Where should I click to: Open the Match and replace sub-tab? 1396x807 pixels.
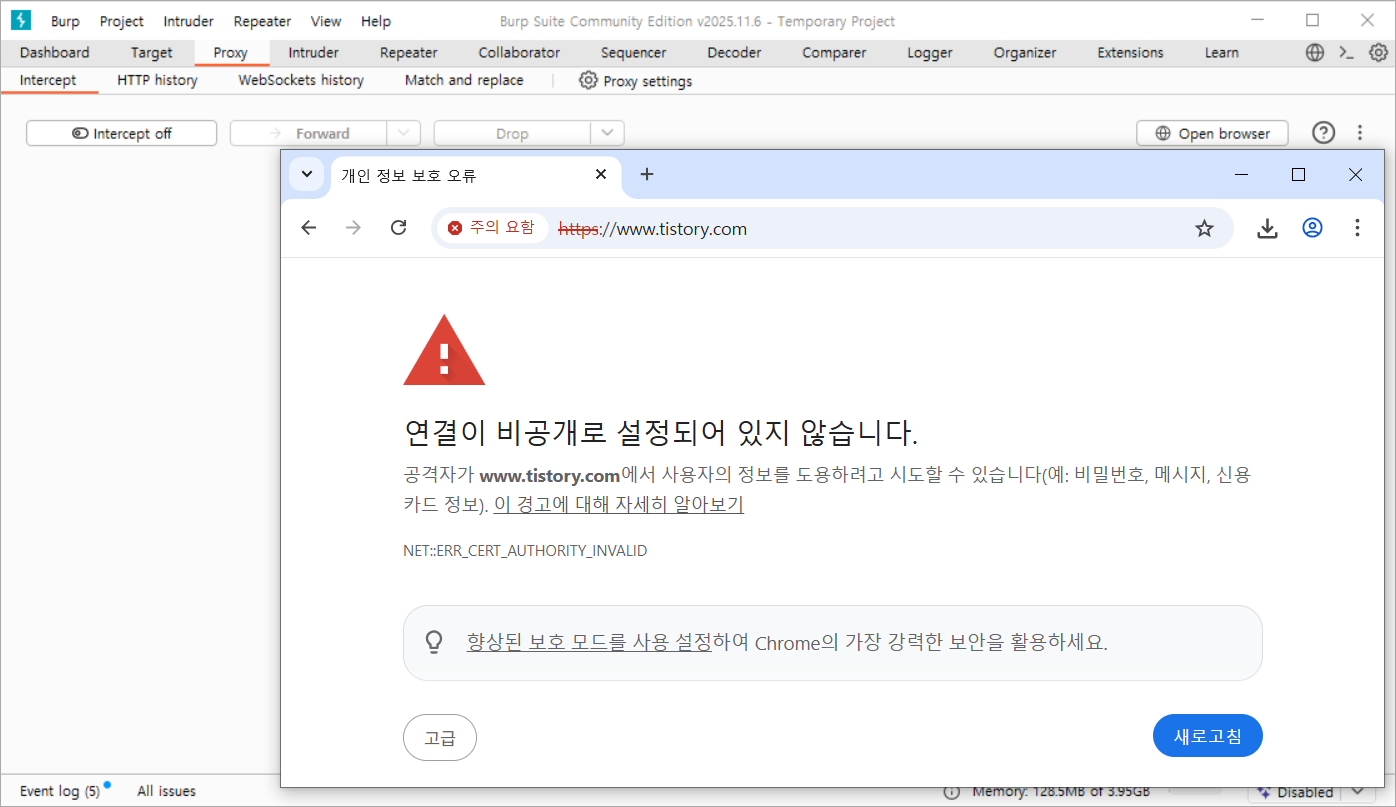pos(464,80)
